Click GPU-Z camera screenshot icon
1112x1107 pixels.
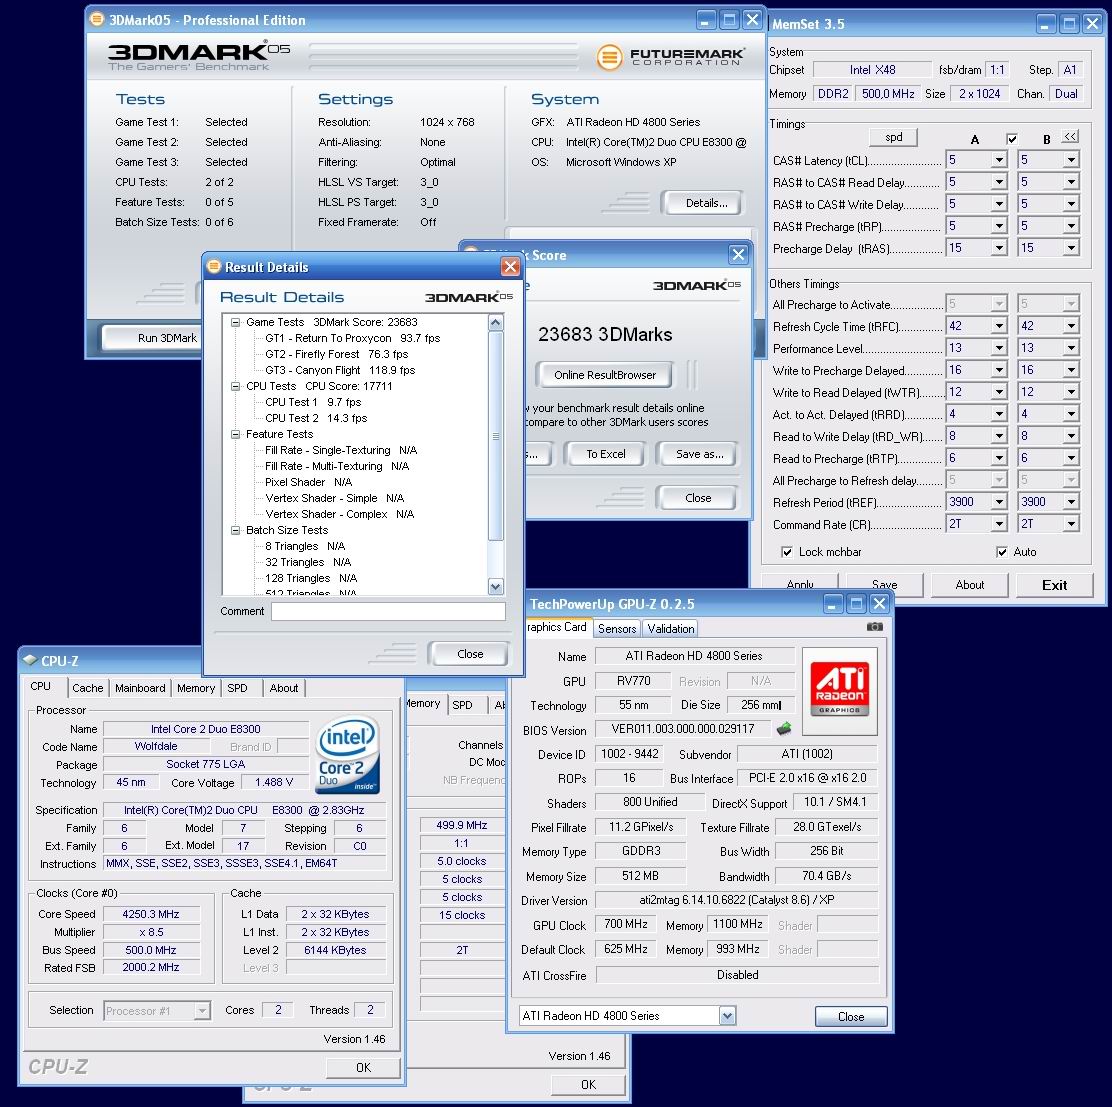(x=874, y=627)
